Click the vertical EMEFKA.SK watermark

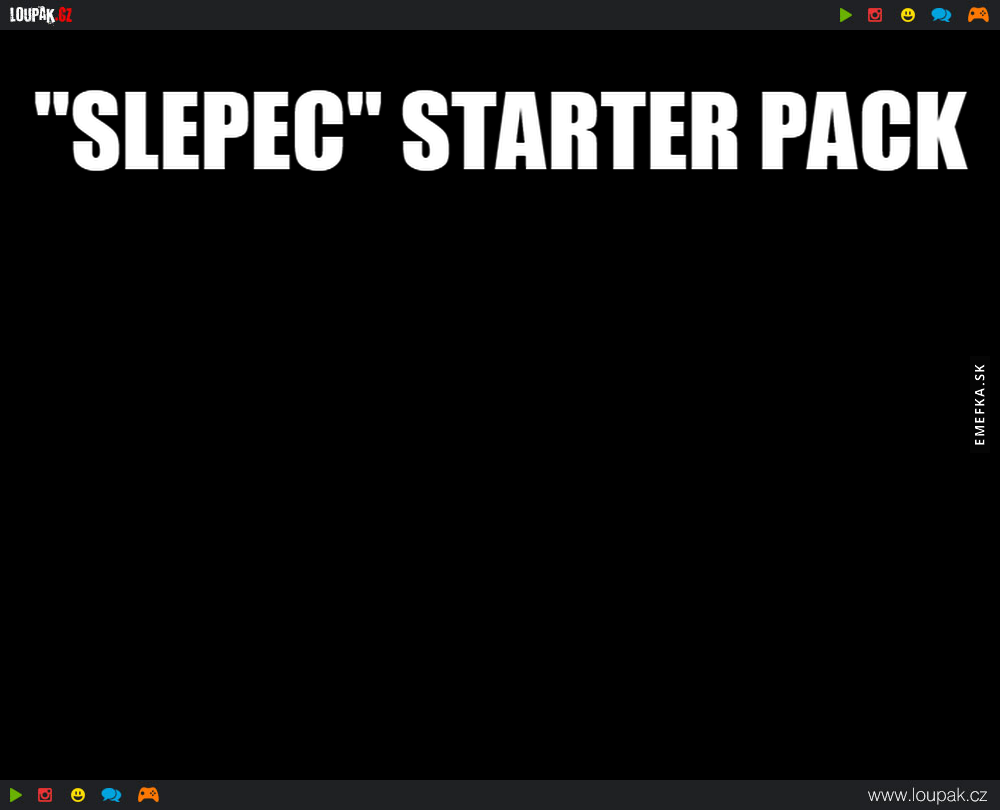coord(979,404)
